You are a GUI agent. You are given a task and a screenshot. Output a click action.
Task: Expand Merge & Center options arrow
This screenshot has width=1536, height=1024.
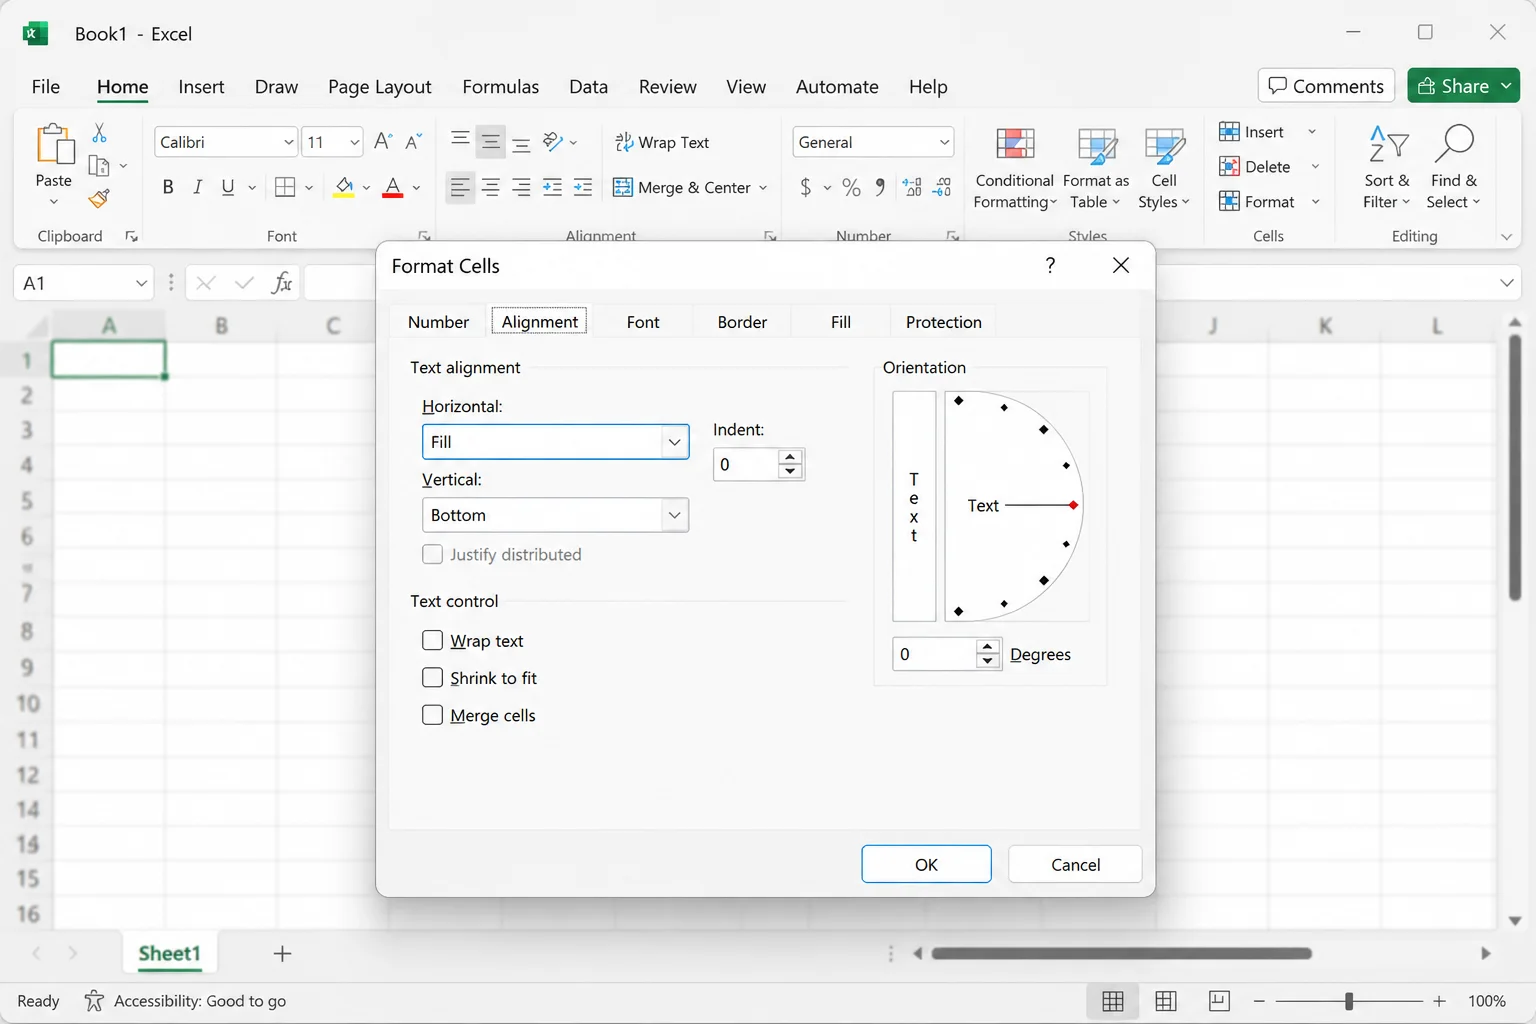763,187
